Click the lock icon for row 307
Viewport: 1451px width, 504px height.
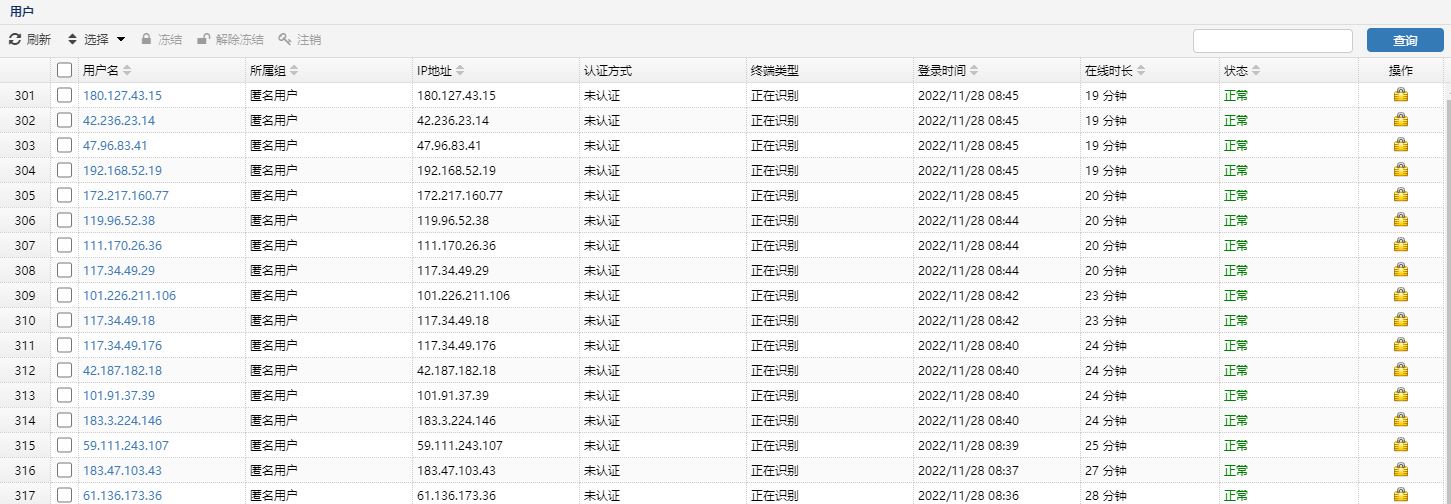(x=1401, y=245)
